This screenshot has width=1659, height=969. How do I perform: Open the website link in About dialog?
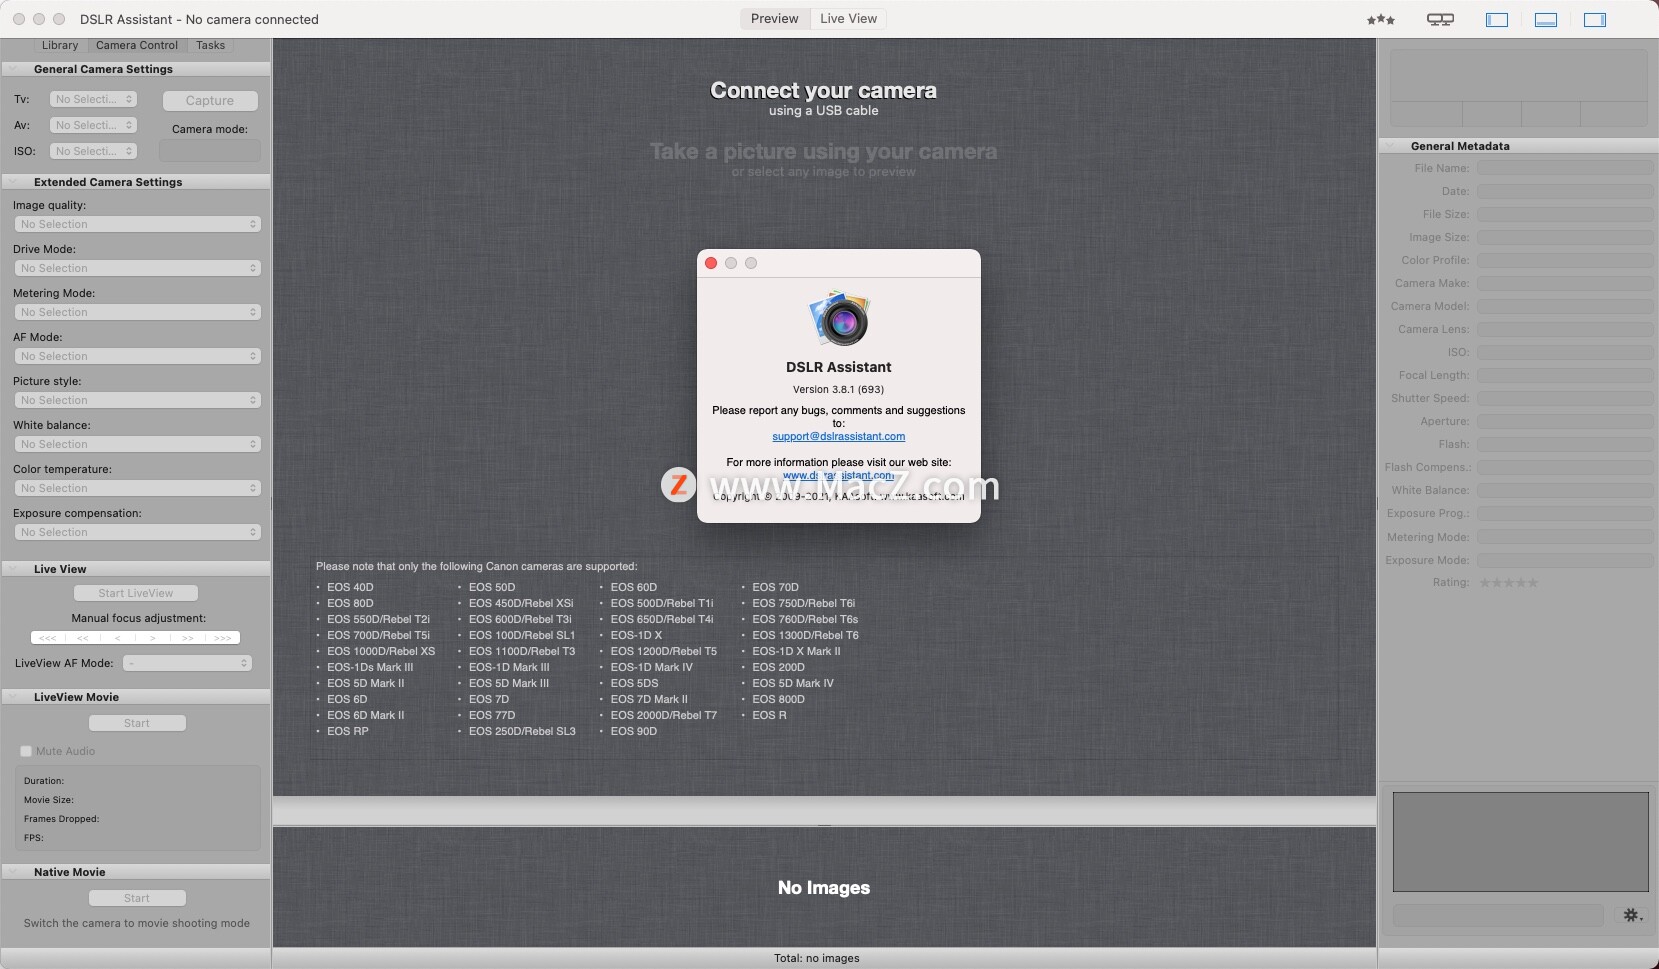838,476
